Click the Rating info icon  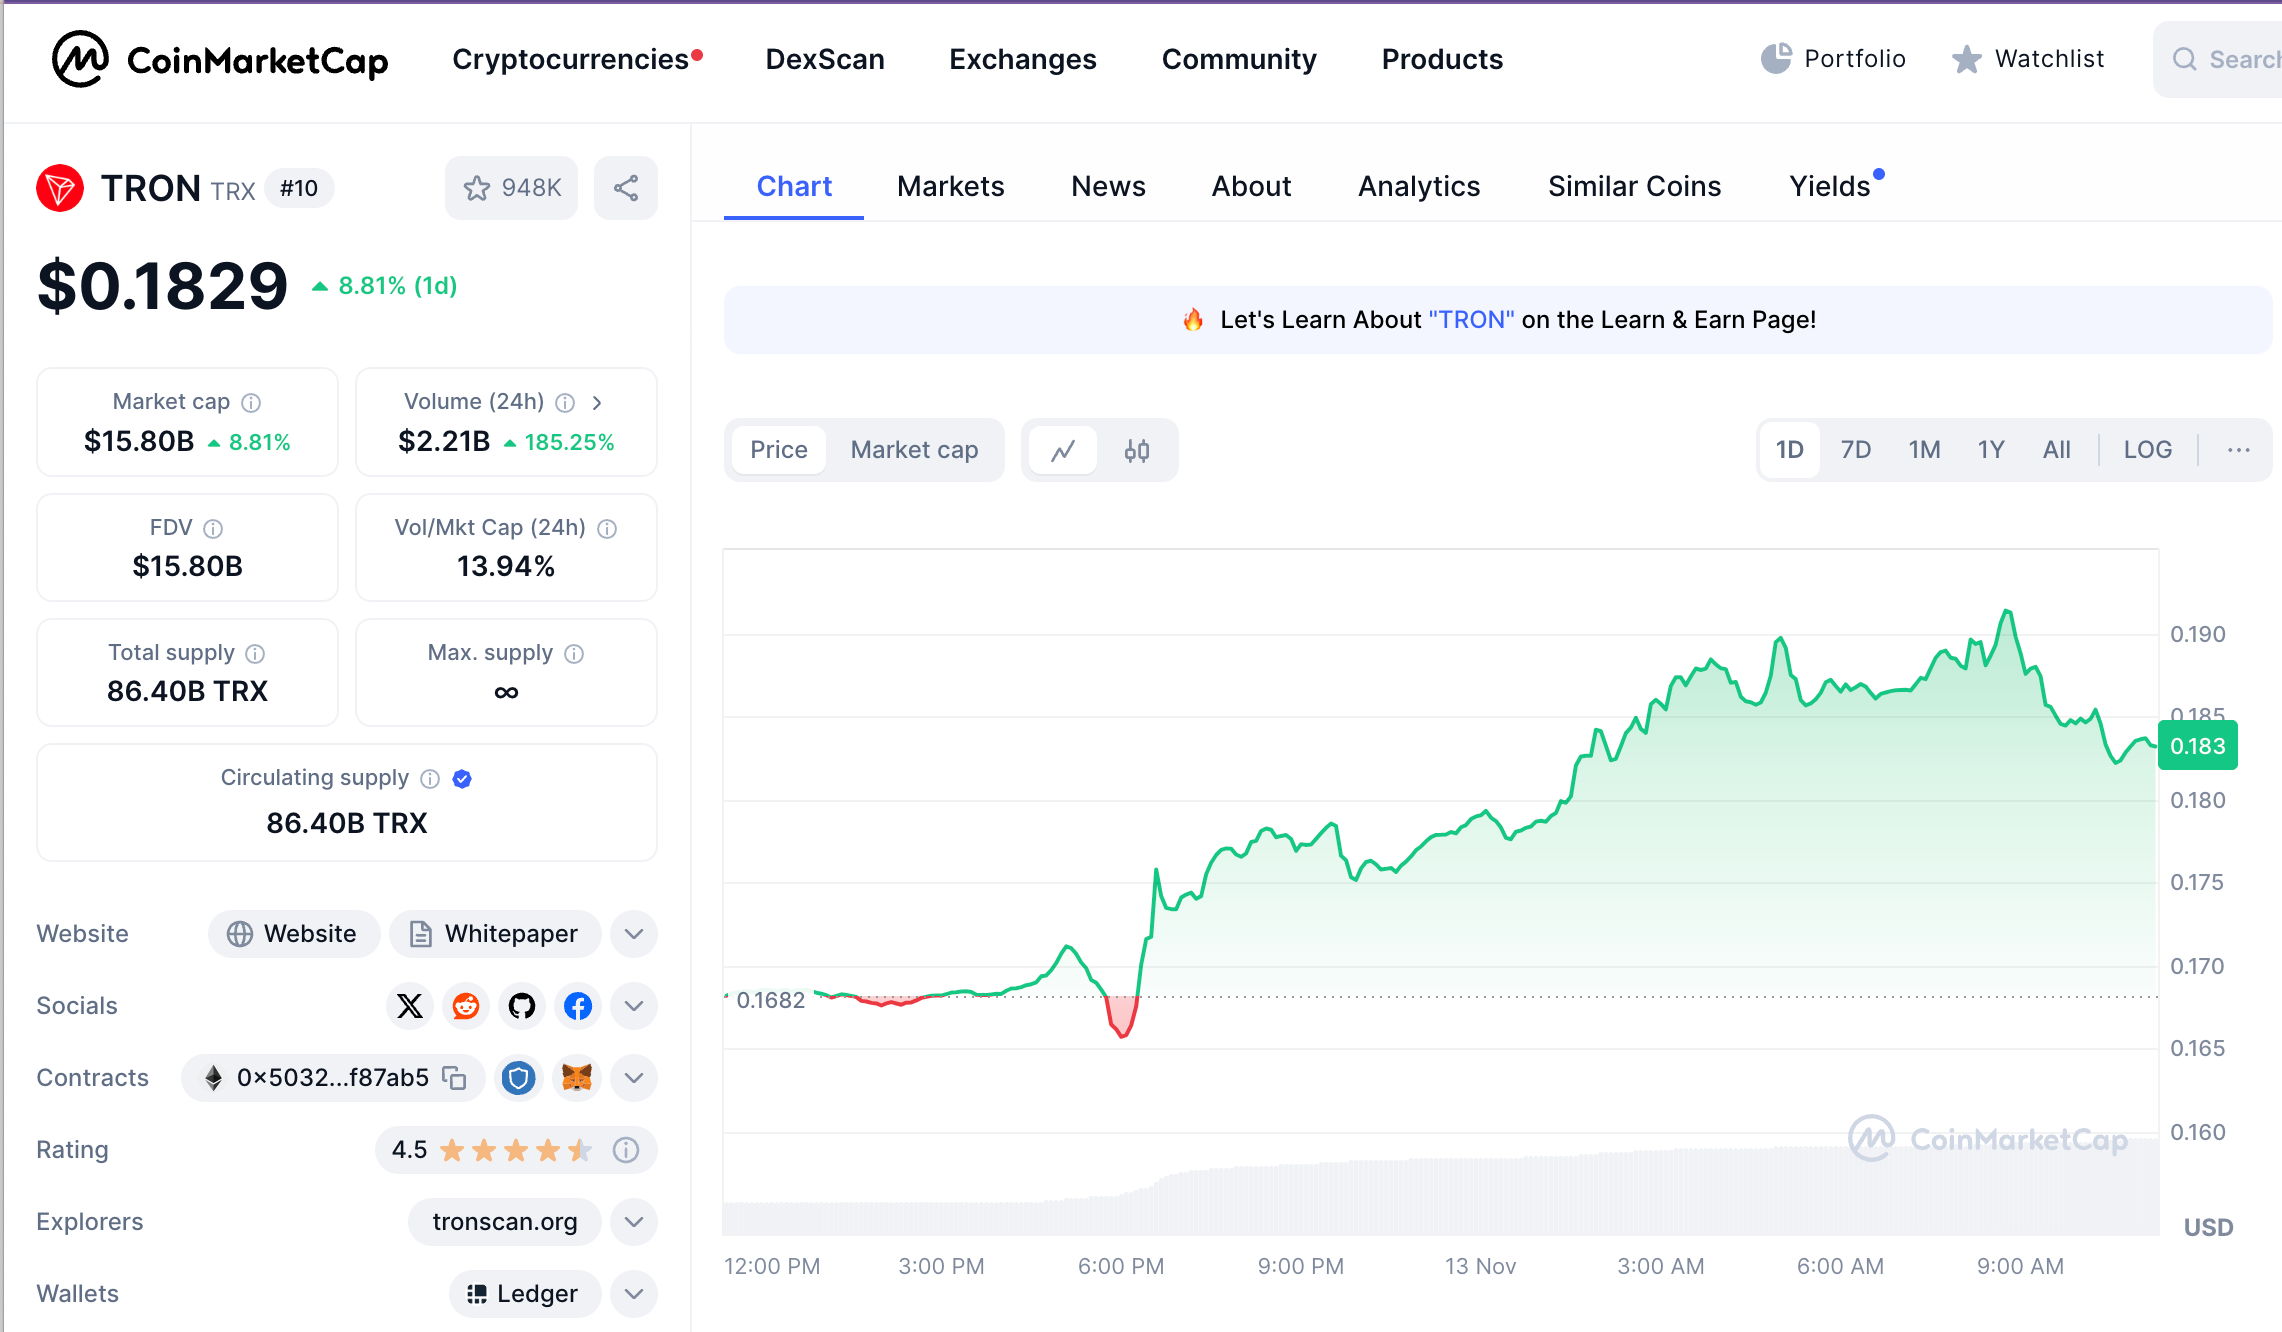click(626, 1150)
